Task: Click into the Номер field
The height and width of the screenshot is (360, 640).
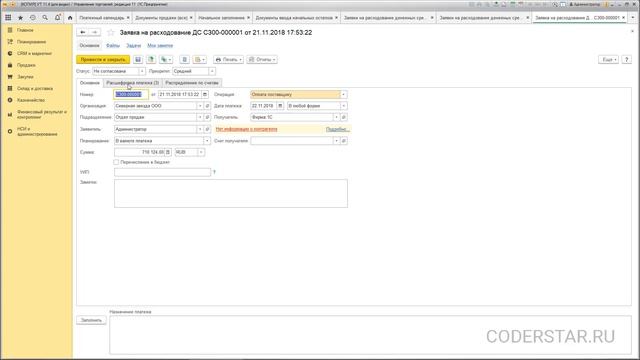Action: tap(131, 94)
